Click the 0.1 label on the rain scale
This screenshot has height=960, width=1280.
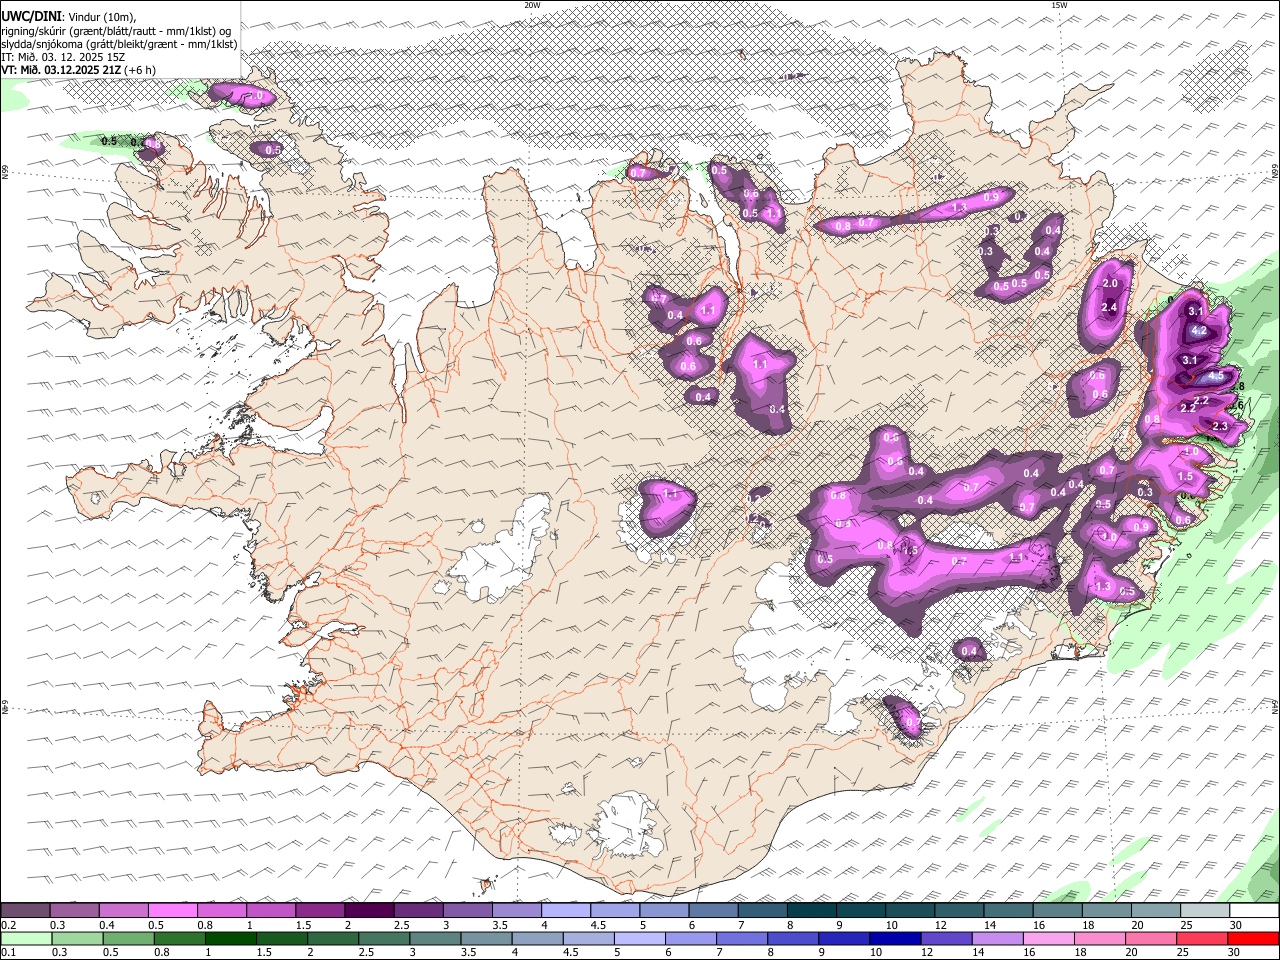tap(8, 953)
